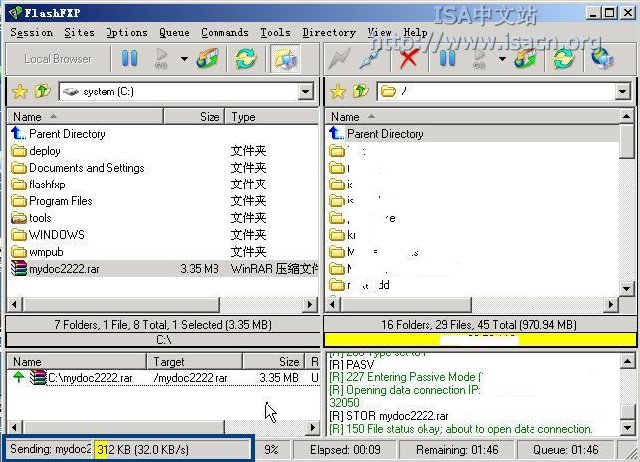Open the Sites menu

click(79, 32)
